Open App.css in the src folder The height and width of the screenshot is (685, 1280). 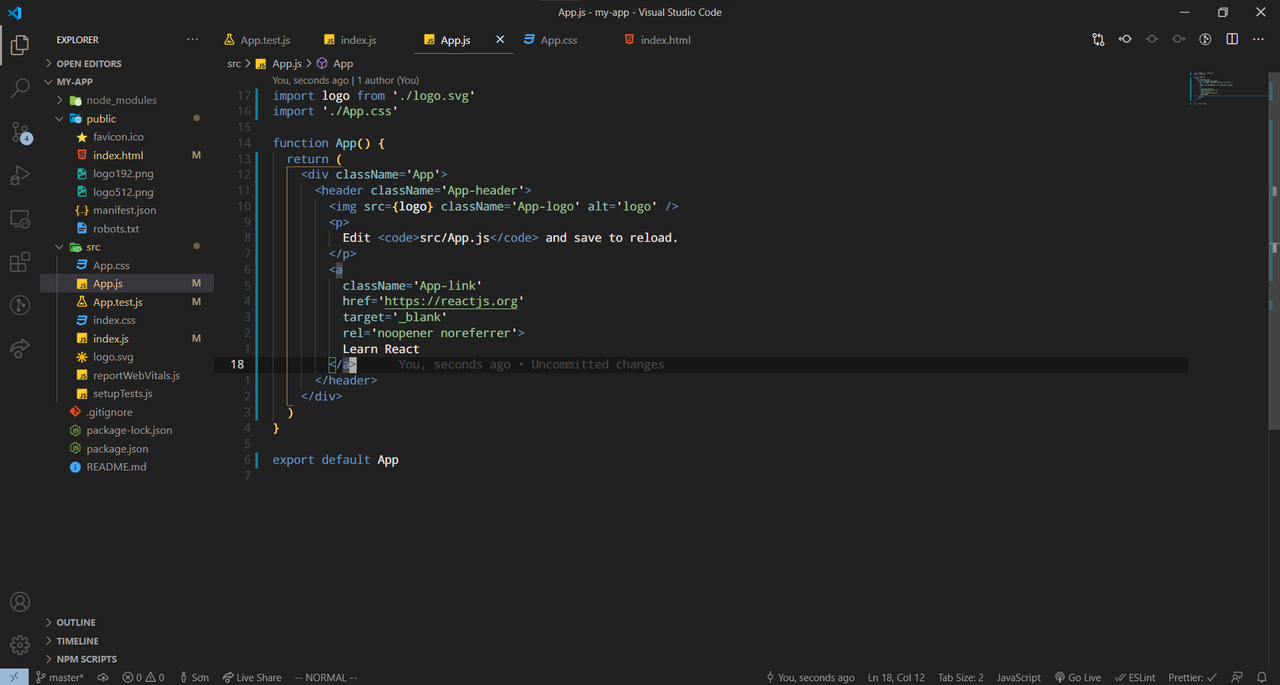tap(127, 265)
